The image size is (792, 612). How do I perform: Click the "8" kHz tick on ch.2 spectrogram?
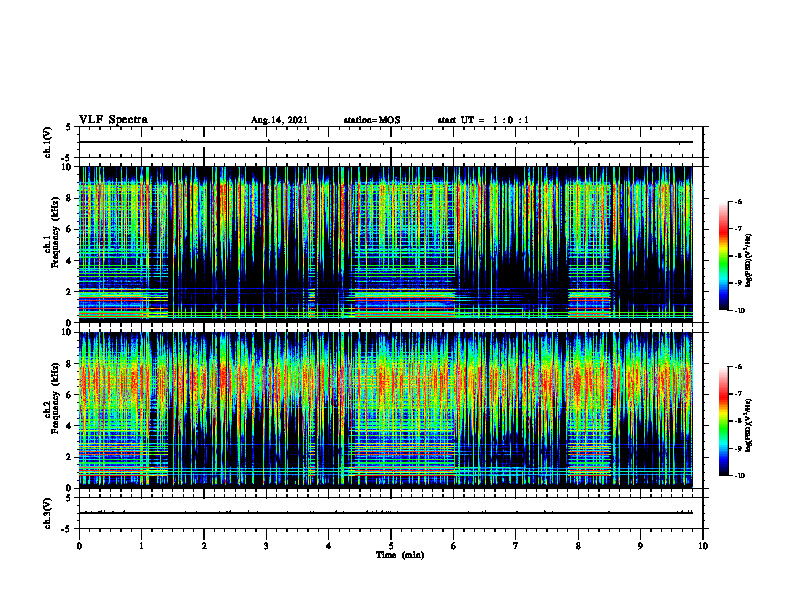click(x=70, y=364)
